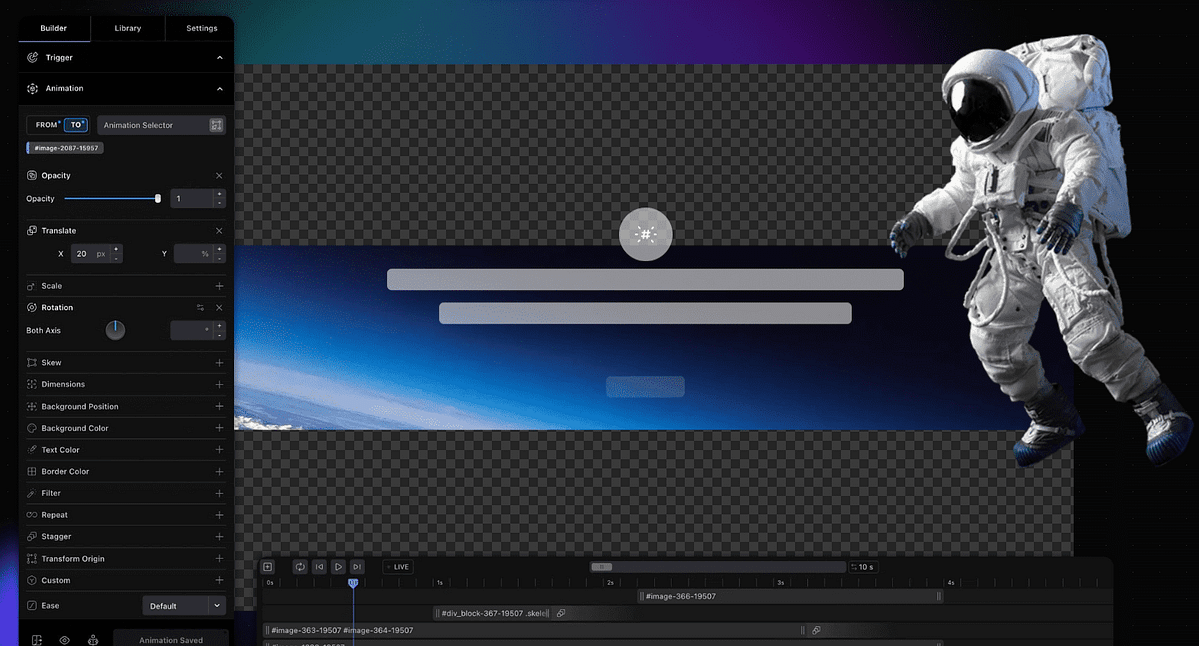Click the link icon on the div_block-367 track
Viewport: 1199px width, 646px height.
coord(561,613)
